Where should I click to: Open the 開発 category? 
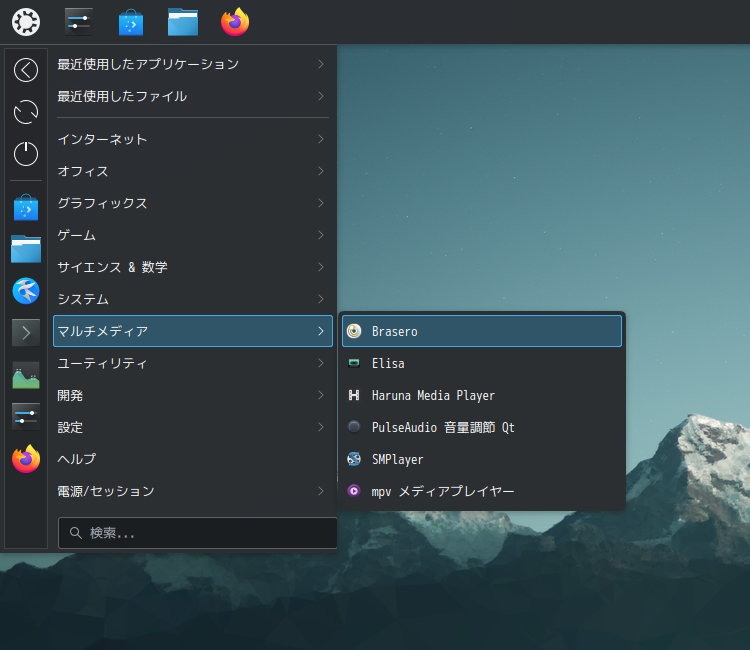pos(193,395)
